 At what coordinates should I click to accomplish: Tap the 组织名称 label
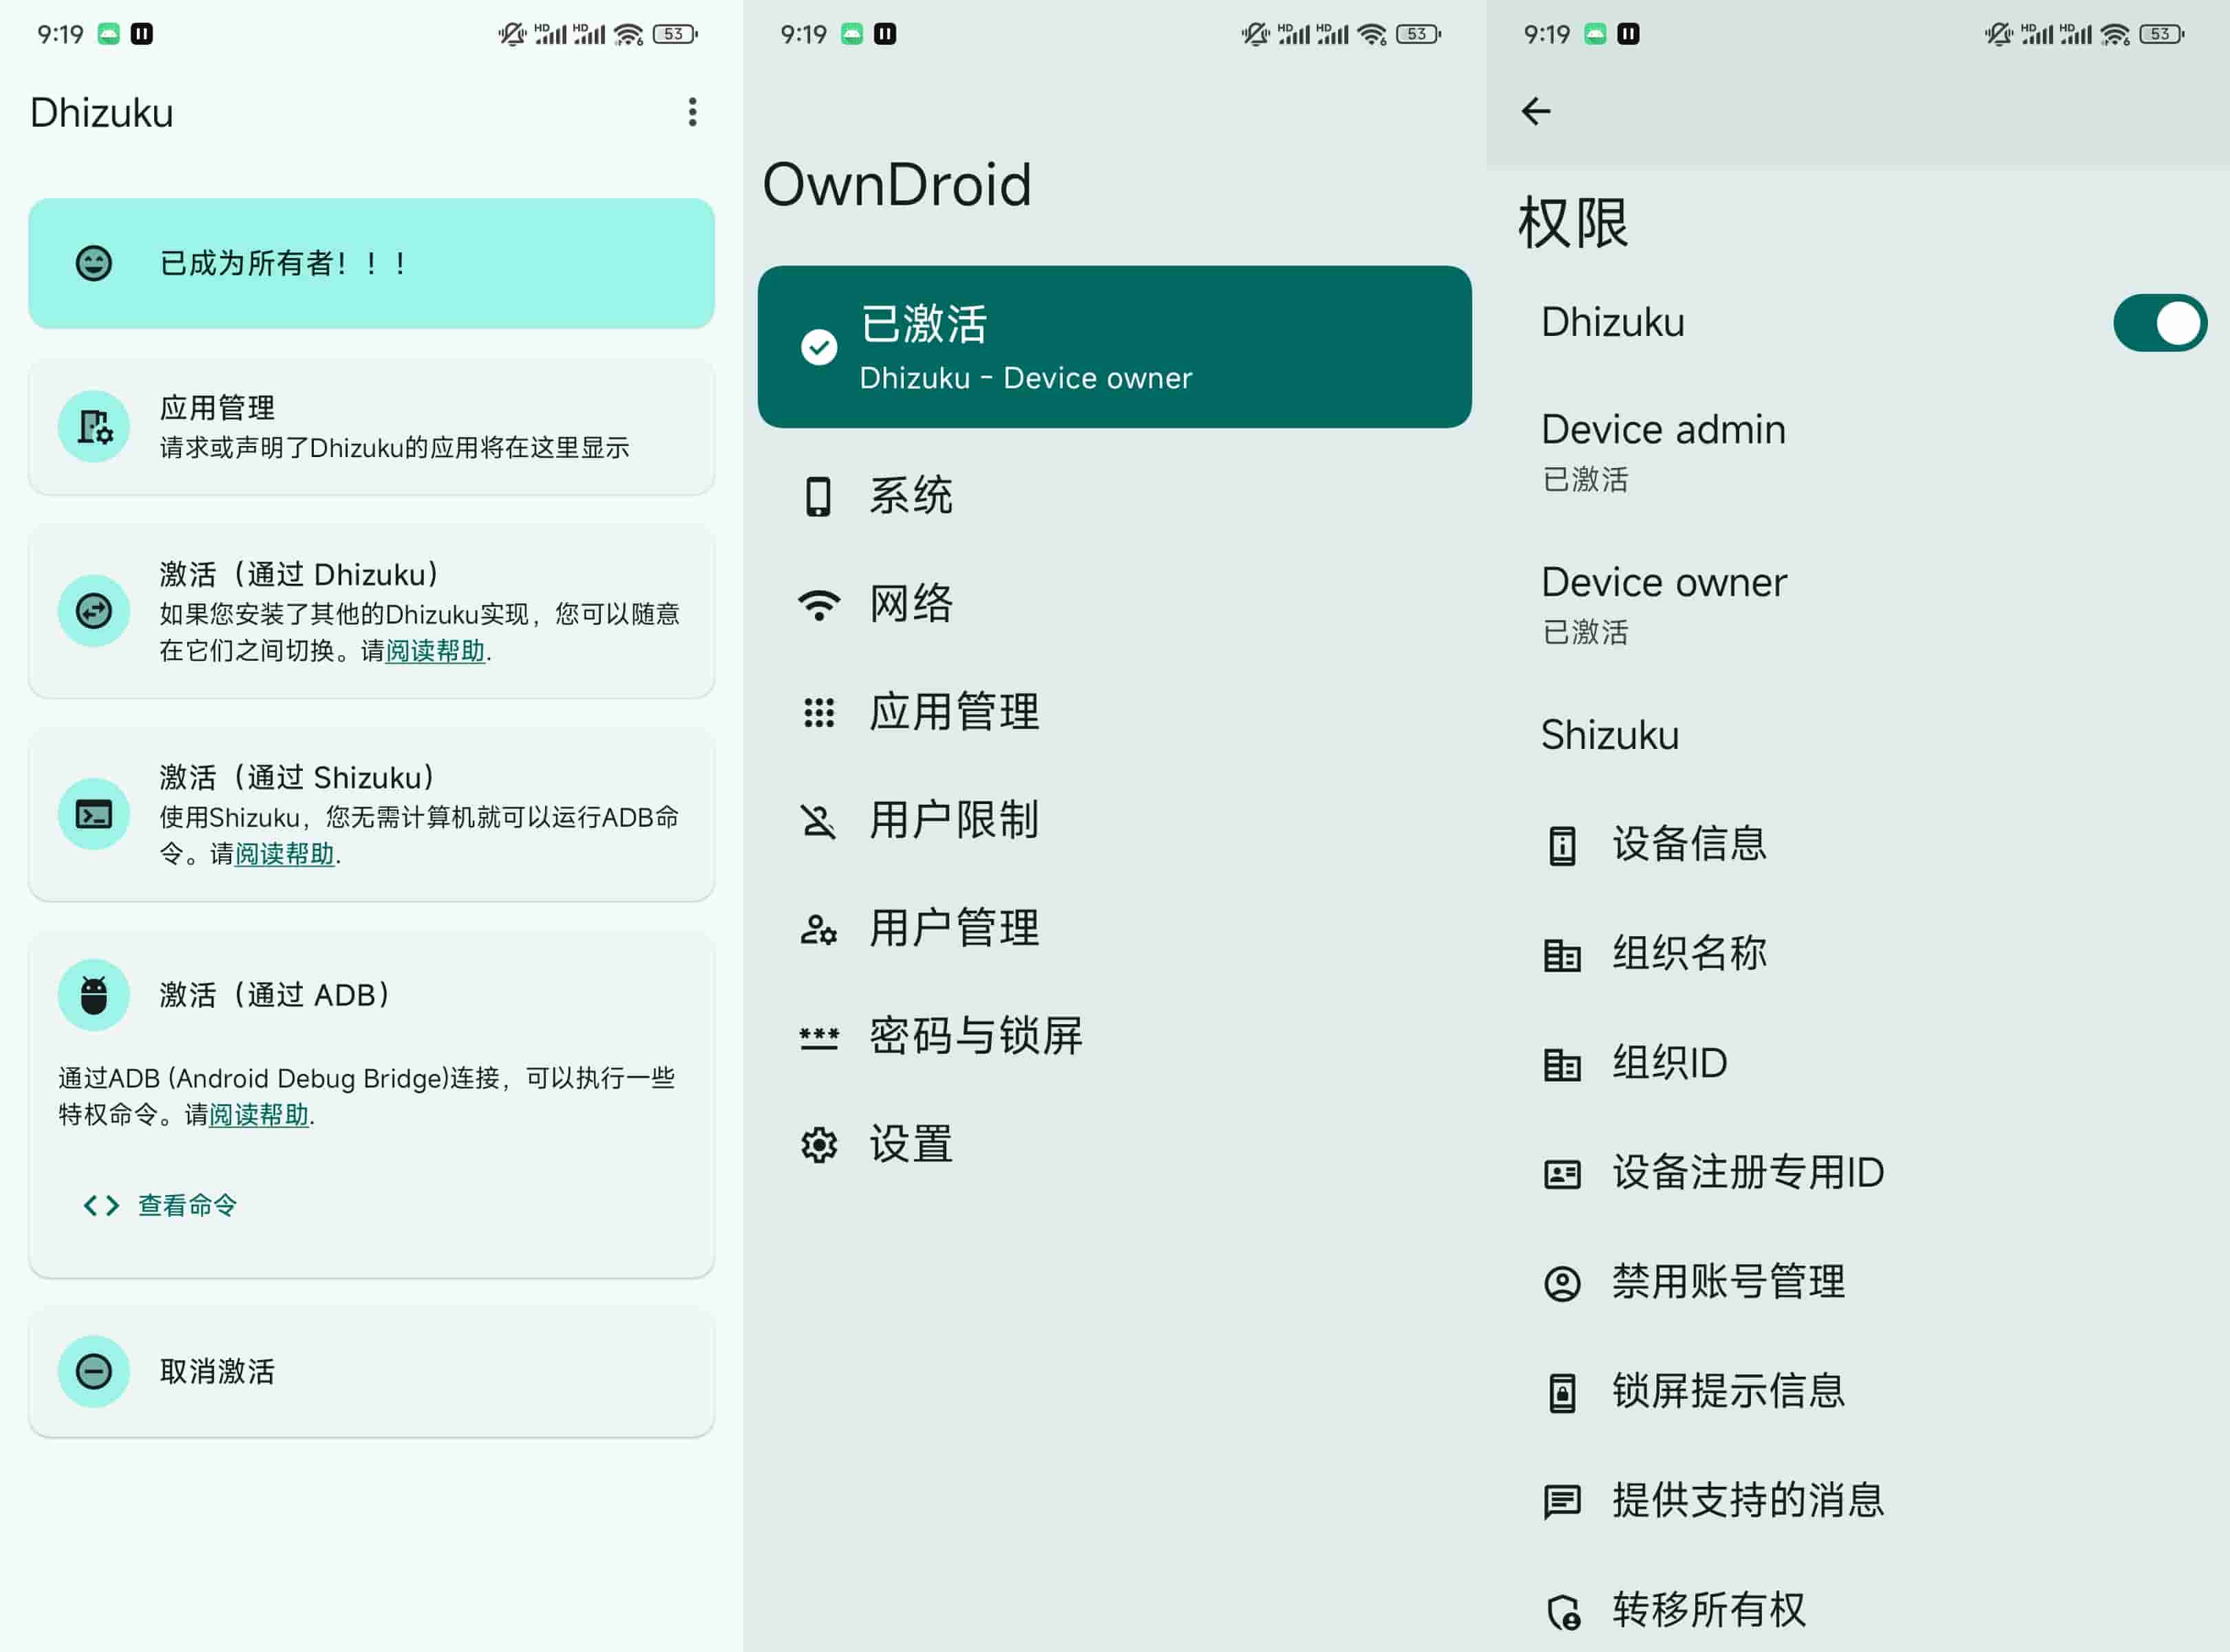(x=1689, y=953)
